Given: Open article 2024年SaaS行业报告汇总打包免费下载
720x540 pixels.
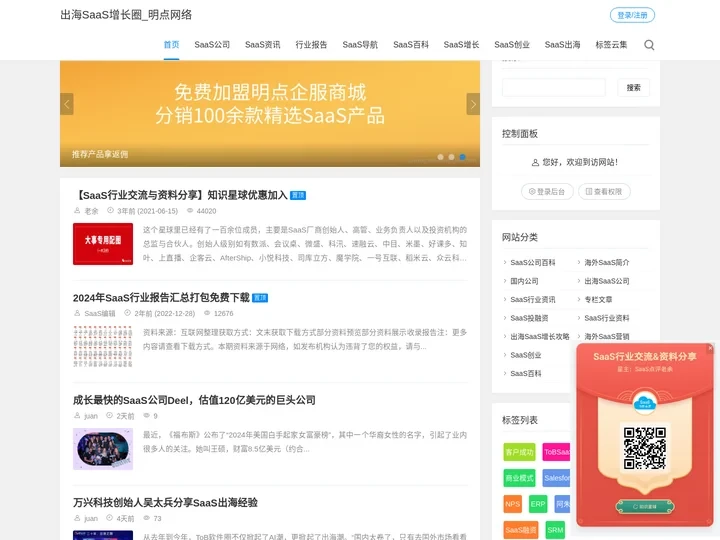Looking at the screenshot, I should 161,298.
